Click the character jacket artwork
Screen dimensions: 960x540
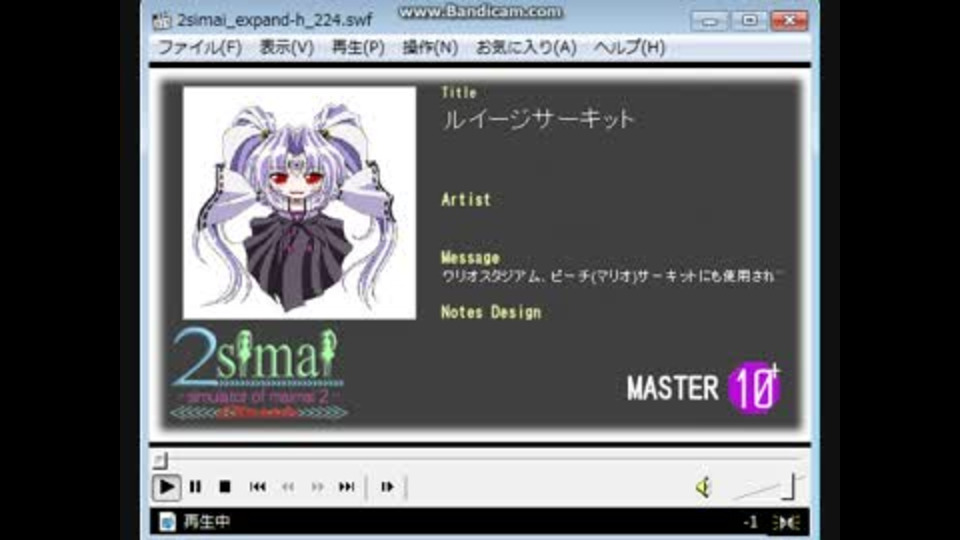299,203
